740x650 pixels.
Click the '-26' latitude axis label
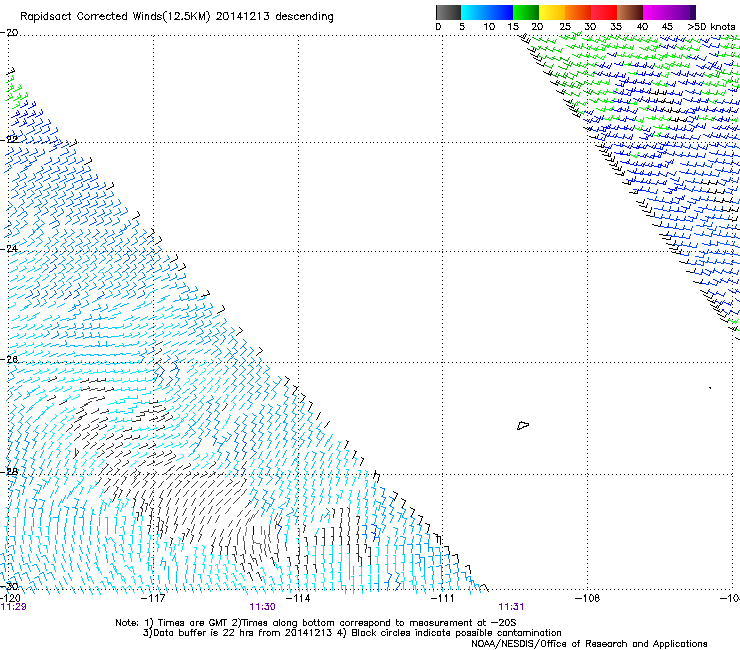pyautogui.click(x=9, y=359)
